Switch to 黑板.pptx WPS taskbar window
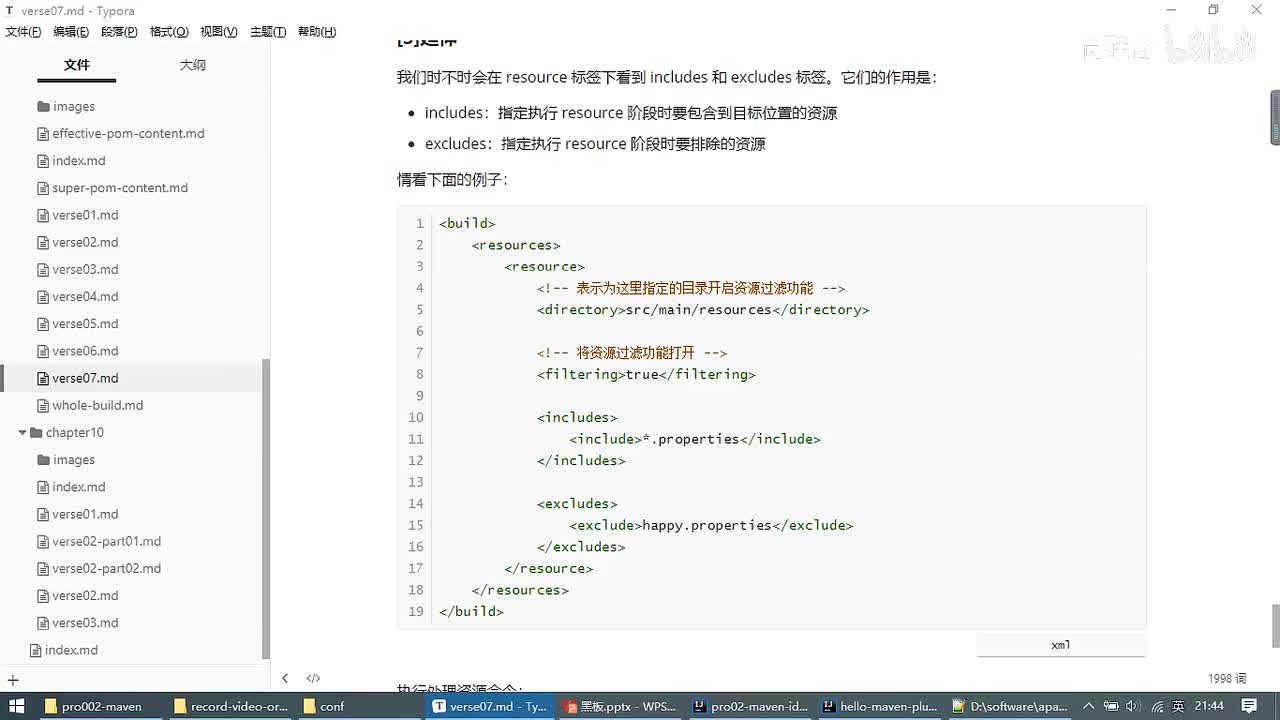Screen dimensions: 1280x720 (619, 706)
